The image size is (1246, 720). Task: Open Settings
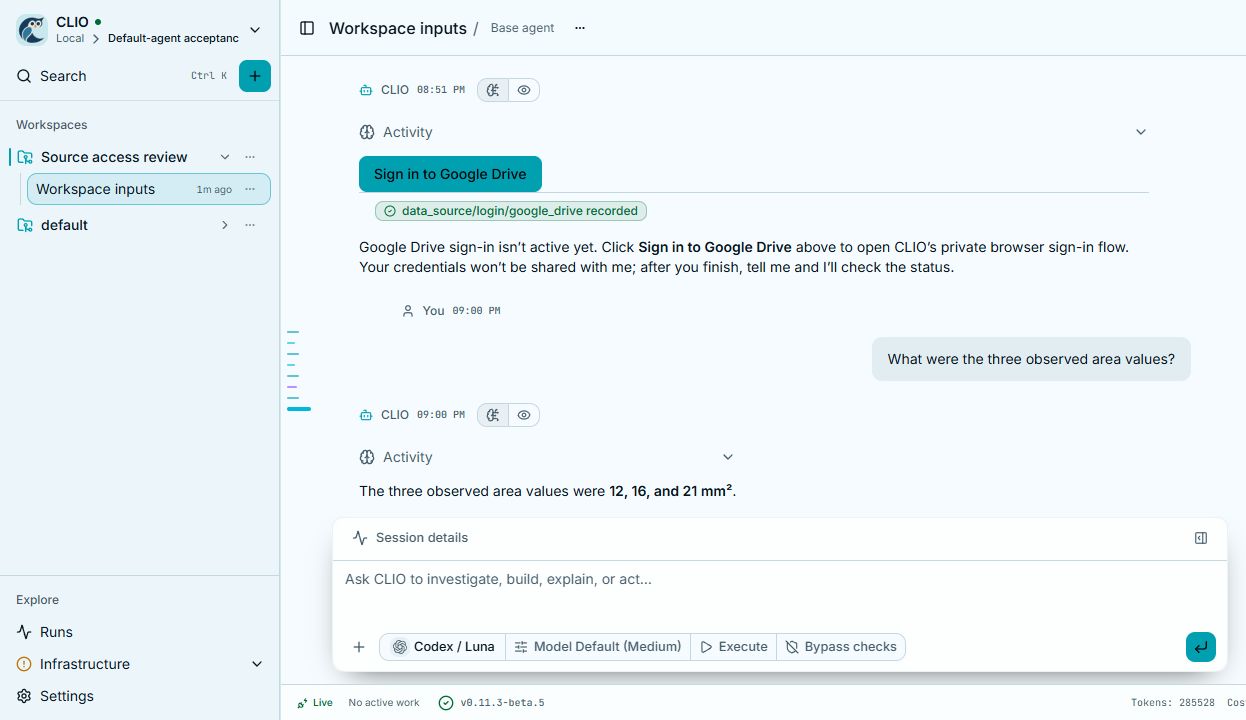click(67, 696)
